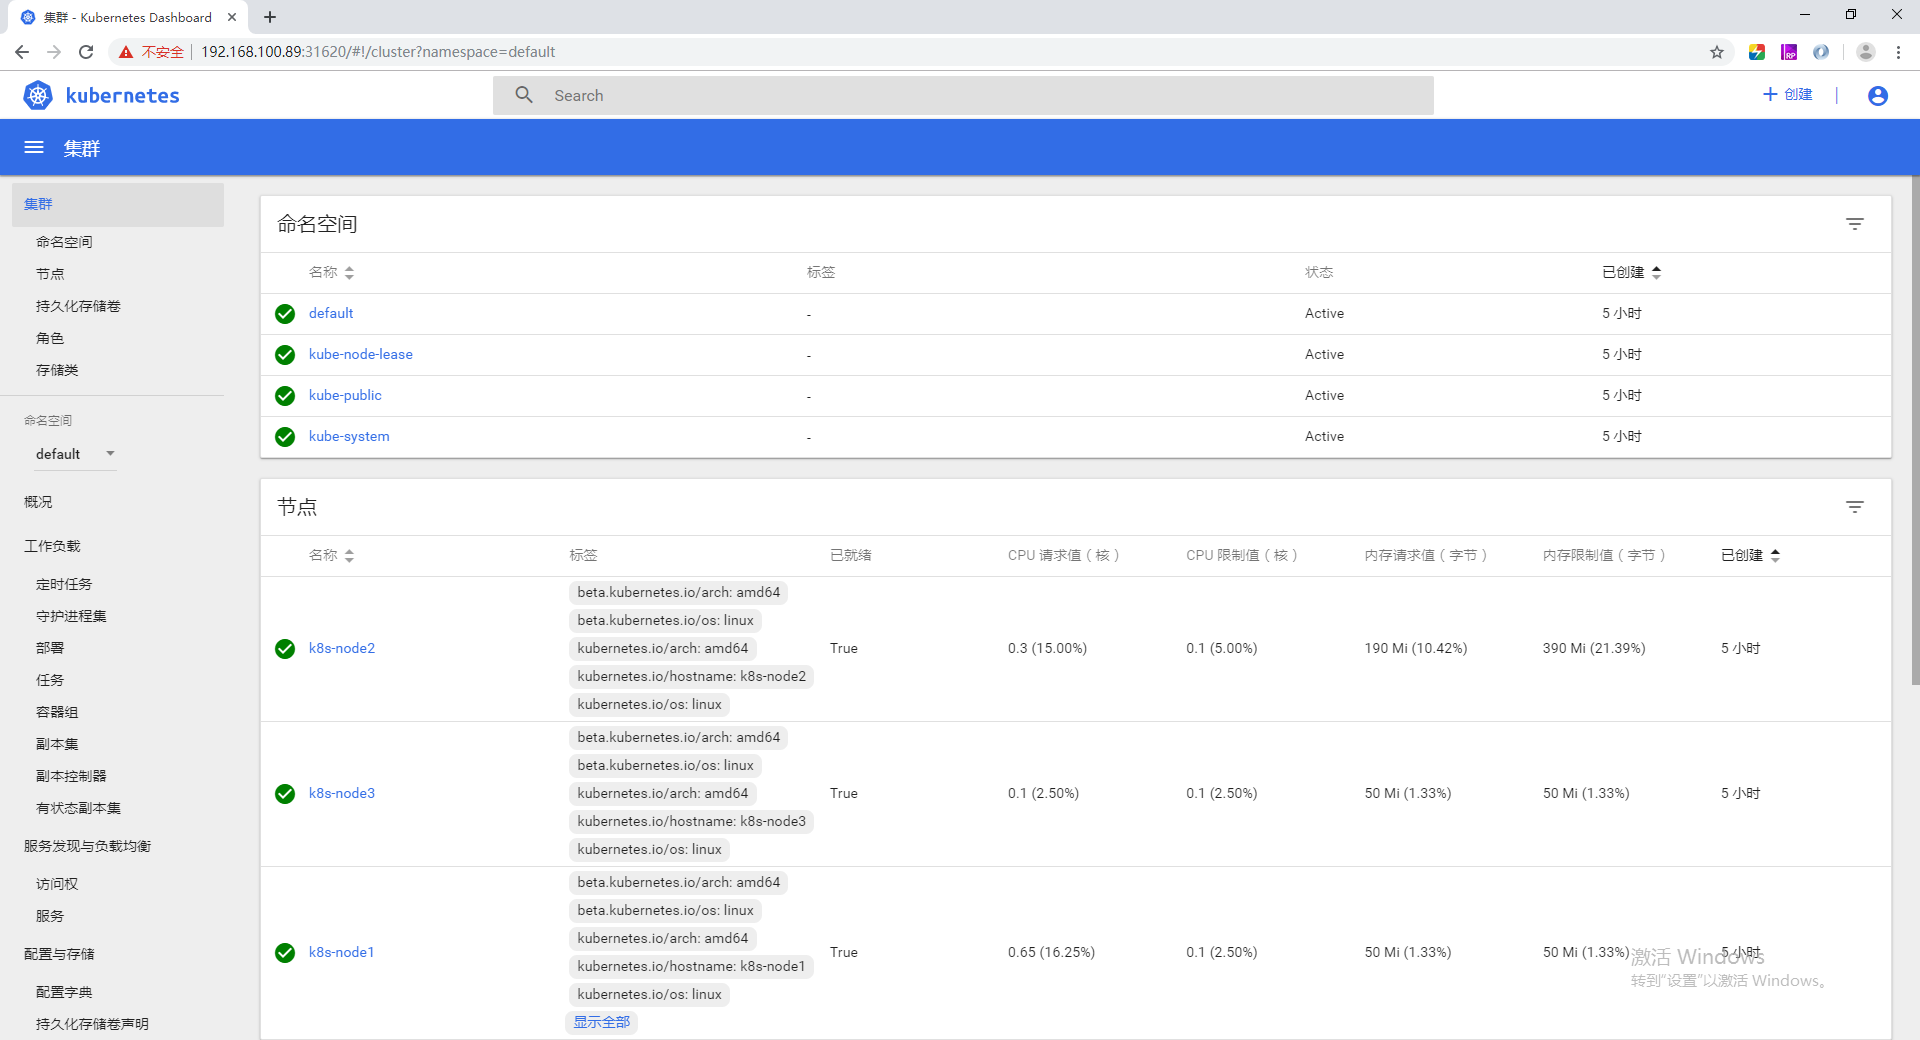Image resolution: width=1920 pixels, height=1040 pixels.
Task: Open 有状态副本集 in the sidebar
Action: pyautogui.click(x=78, y=808)
